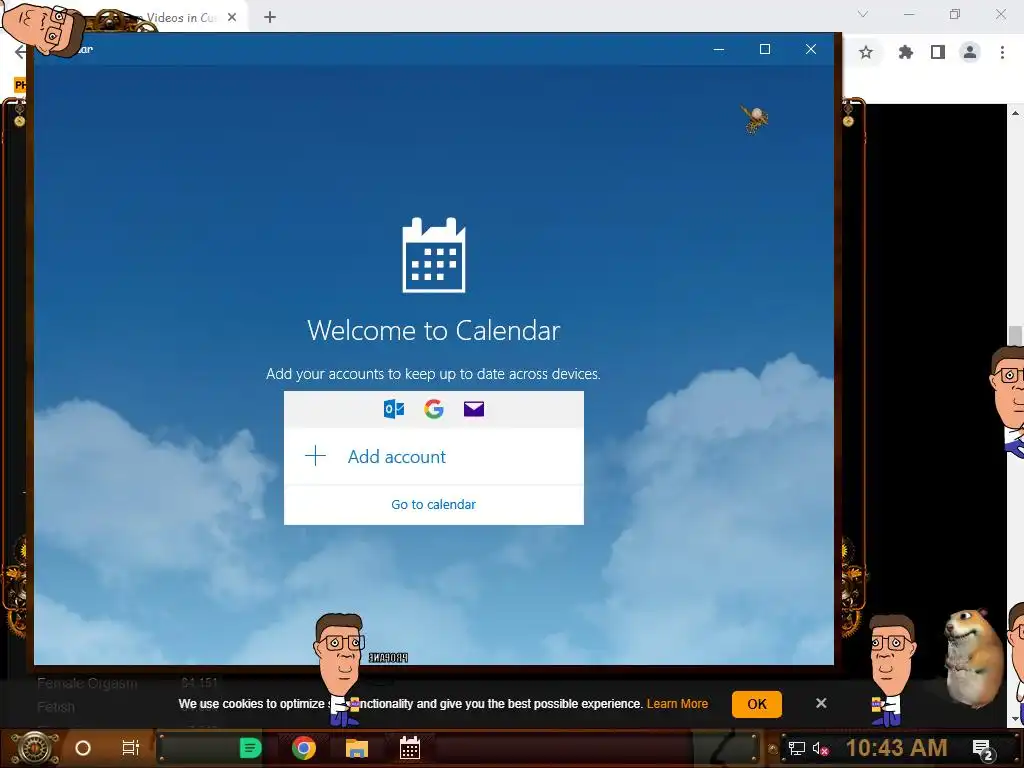This screenshot has height=768, width=1024.
Task: Launch Chrome from the taskbar
Action: [x=304, y=748]
